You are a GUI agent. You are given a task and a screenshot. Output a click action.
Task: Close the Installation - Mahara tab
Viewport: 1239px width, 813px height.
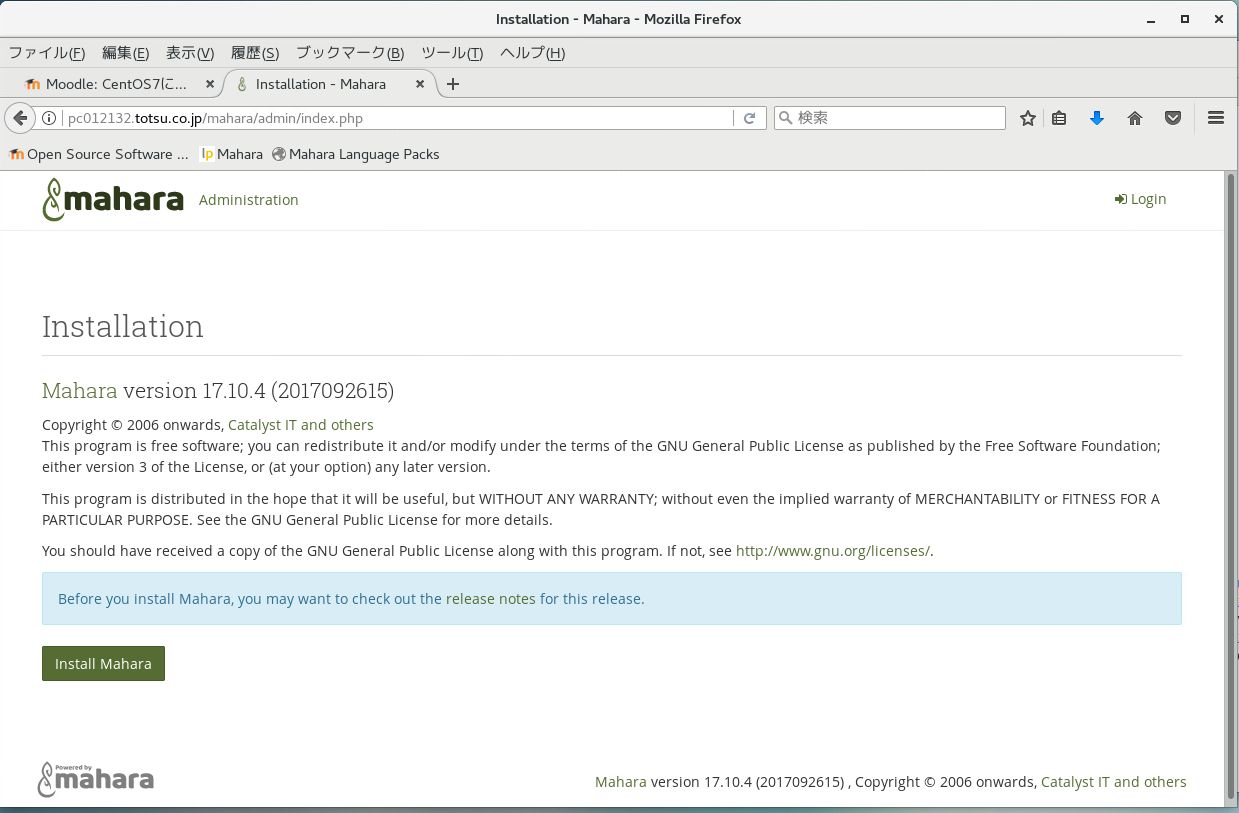pyautogui.click(x=420, y=84)
